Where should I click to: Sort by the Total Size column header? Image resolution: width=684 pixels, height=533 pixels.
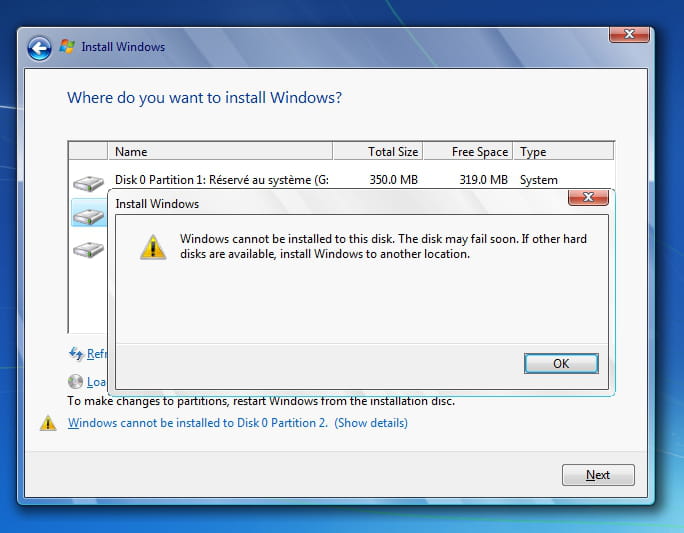tap(377, 151)
